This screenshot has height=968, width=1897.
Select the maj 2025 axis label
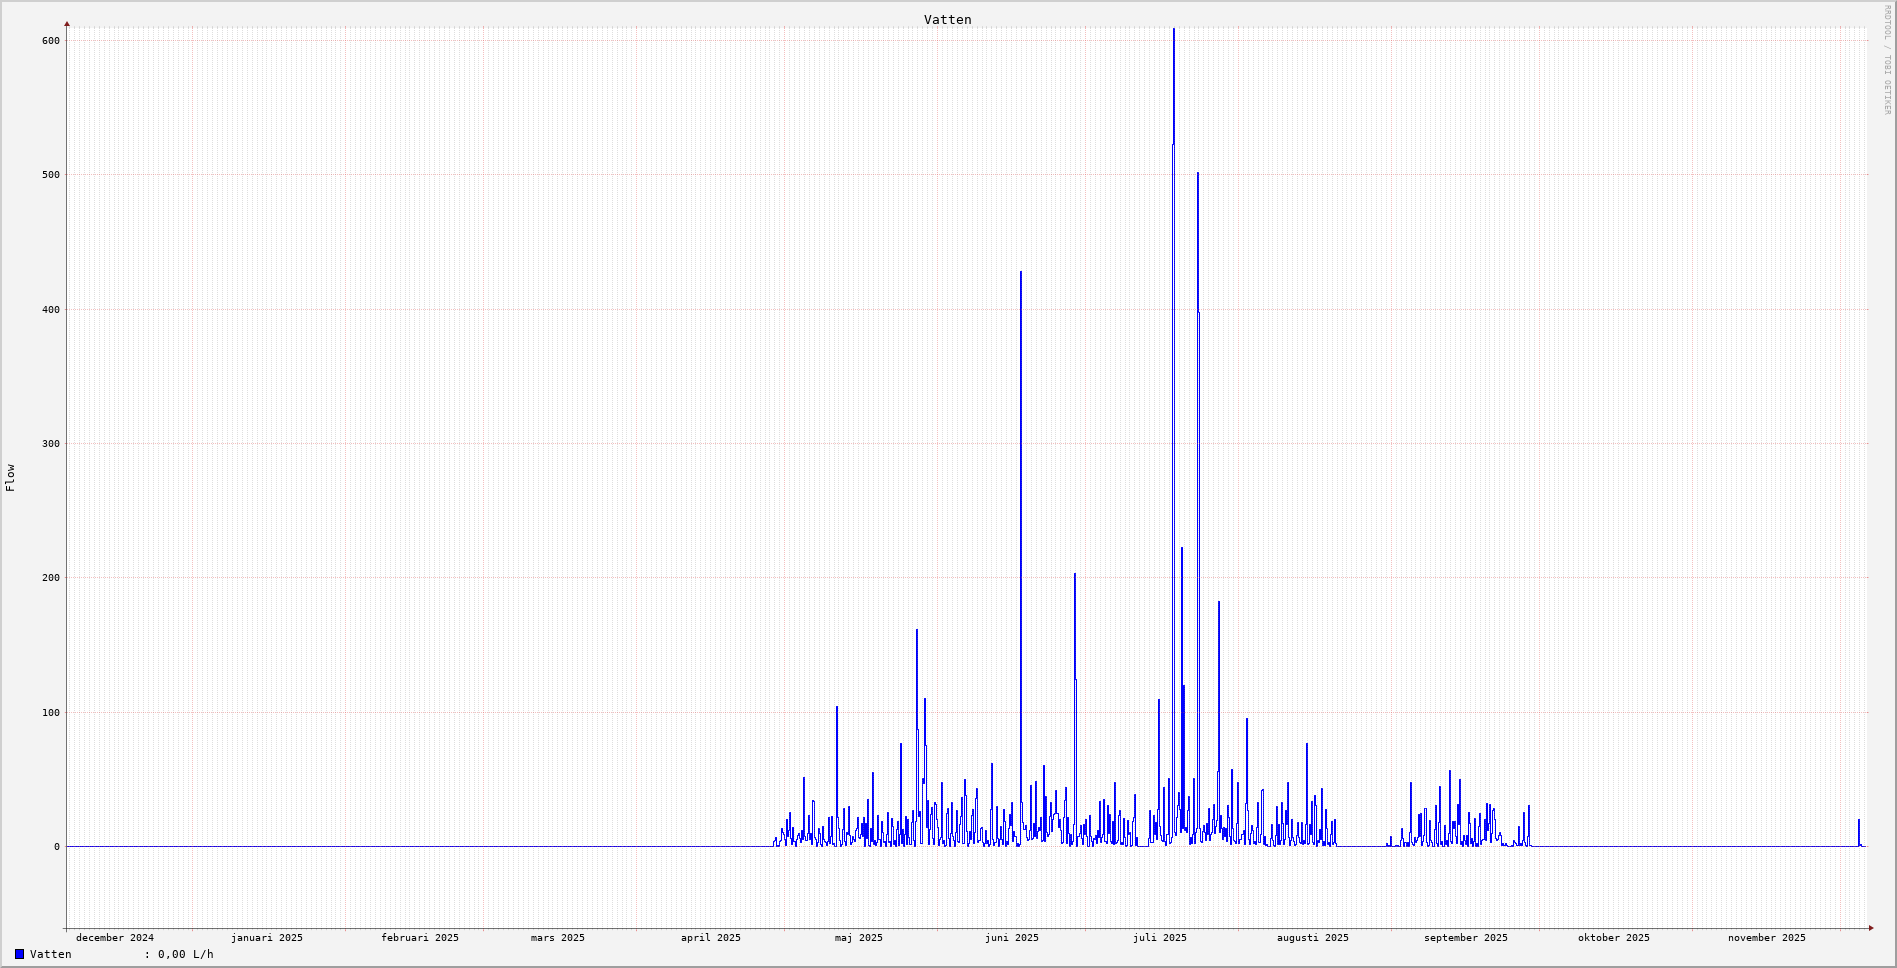click(x=859, y=938)
